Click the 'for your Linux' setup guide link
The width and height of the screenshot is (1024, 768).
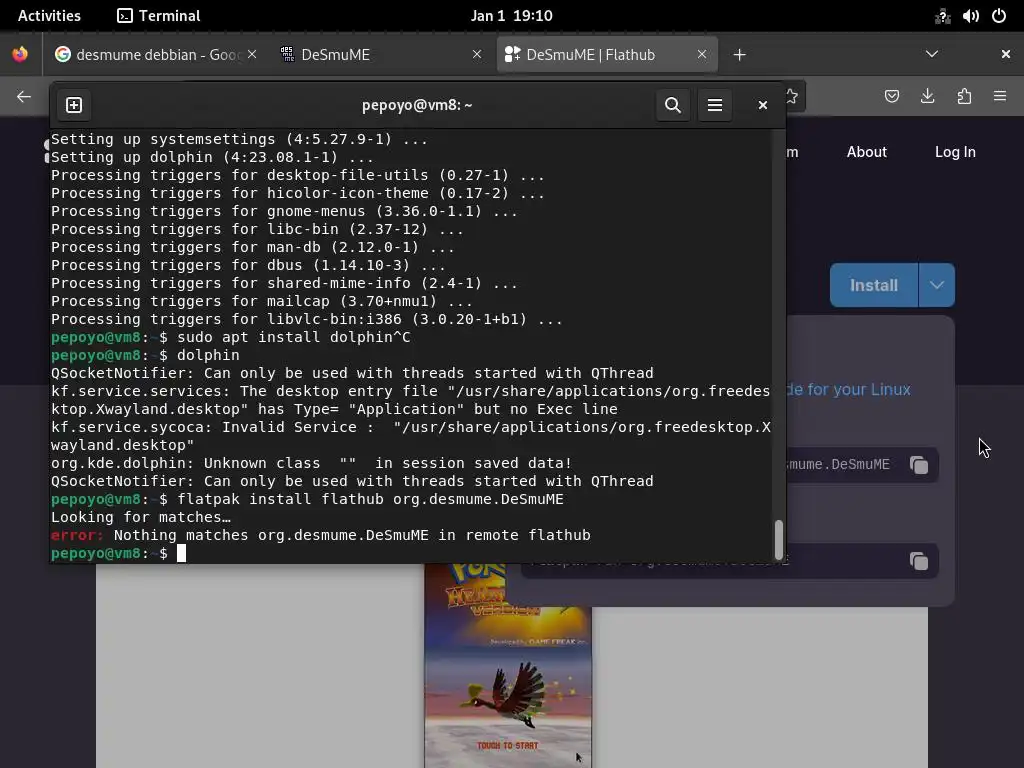click(x=848, y=390)
